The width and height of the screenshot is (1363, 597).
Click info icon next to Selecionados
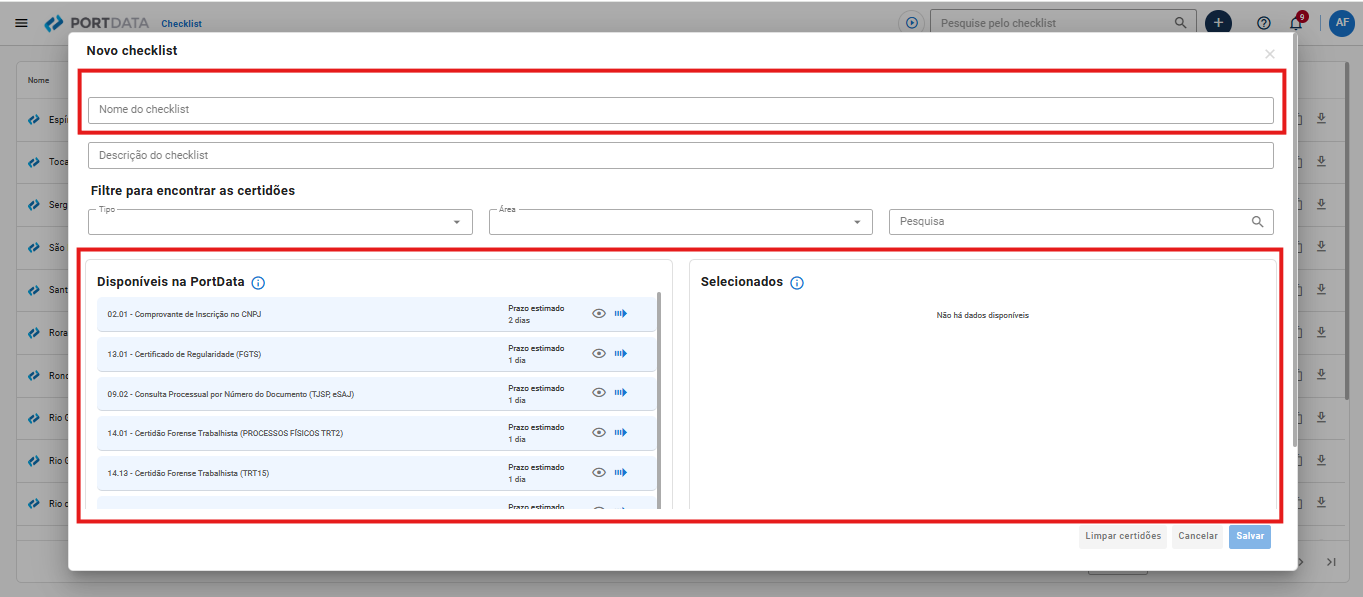coord(797,283)
